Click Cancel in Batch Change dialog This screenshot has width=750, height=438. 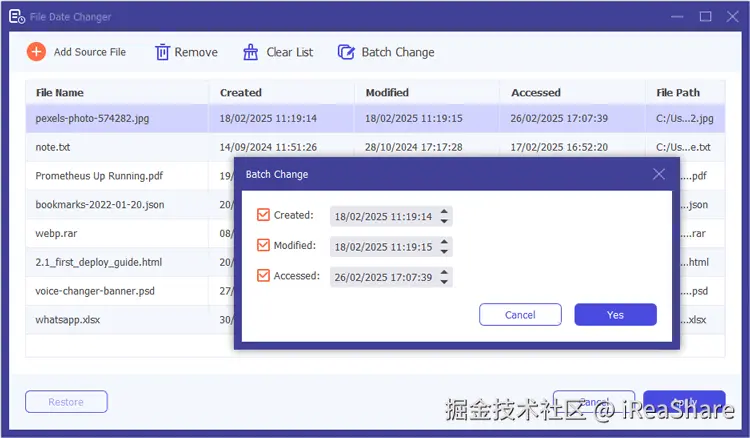click(520, 315)
